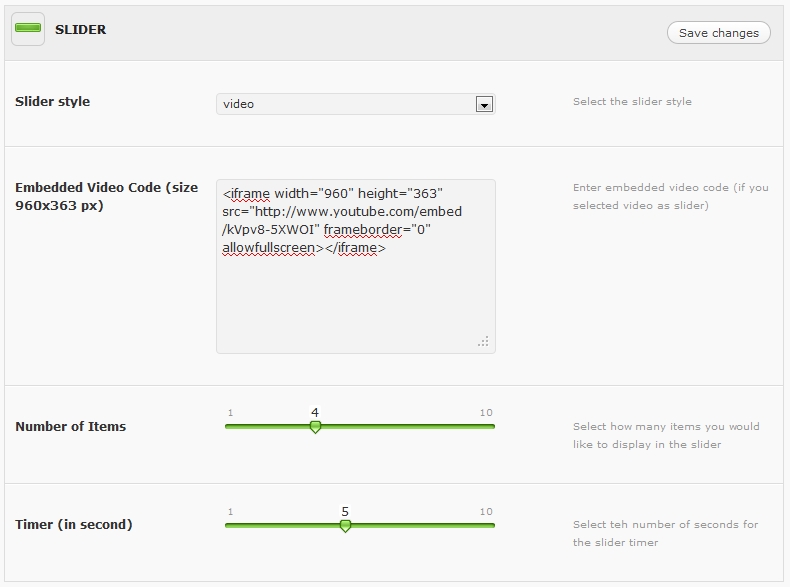Click the Save changes button

[x=718, y=33]
